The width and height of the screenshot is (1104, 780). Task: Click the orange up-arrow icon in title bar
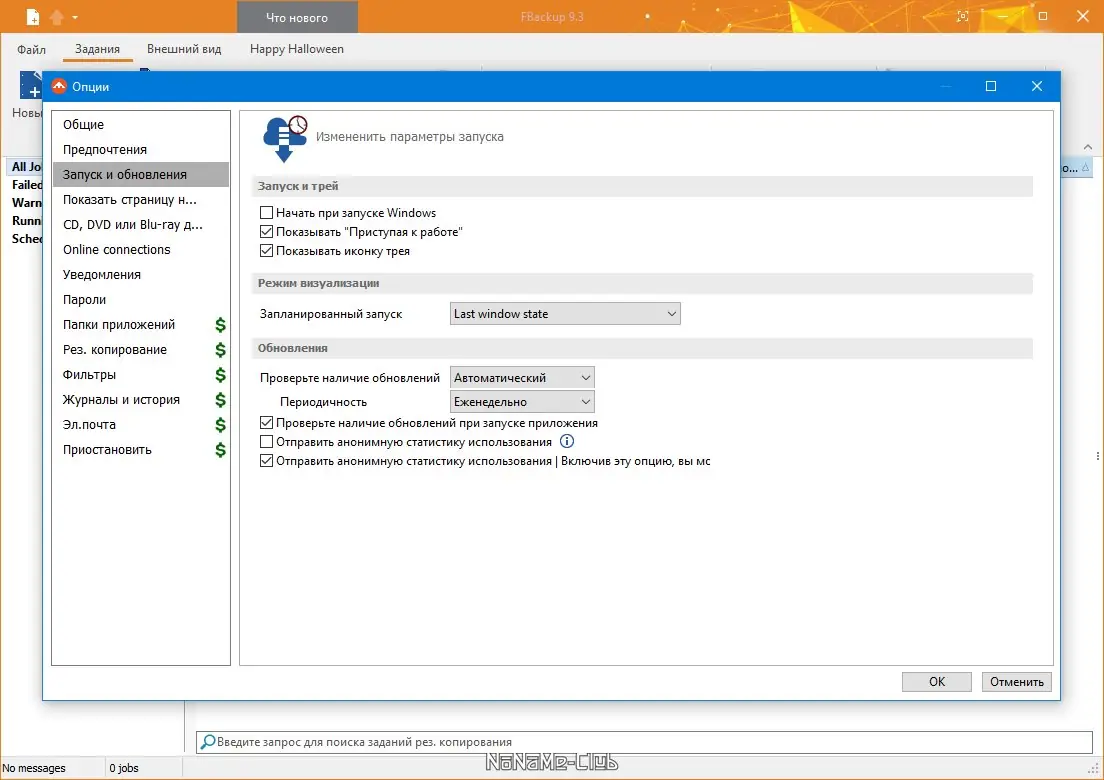[x=57, y=16]
